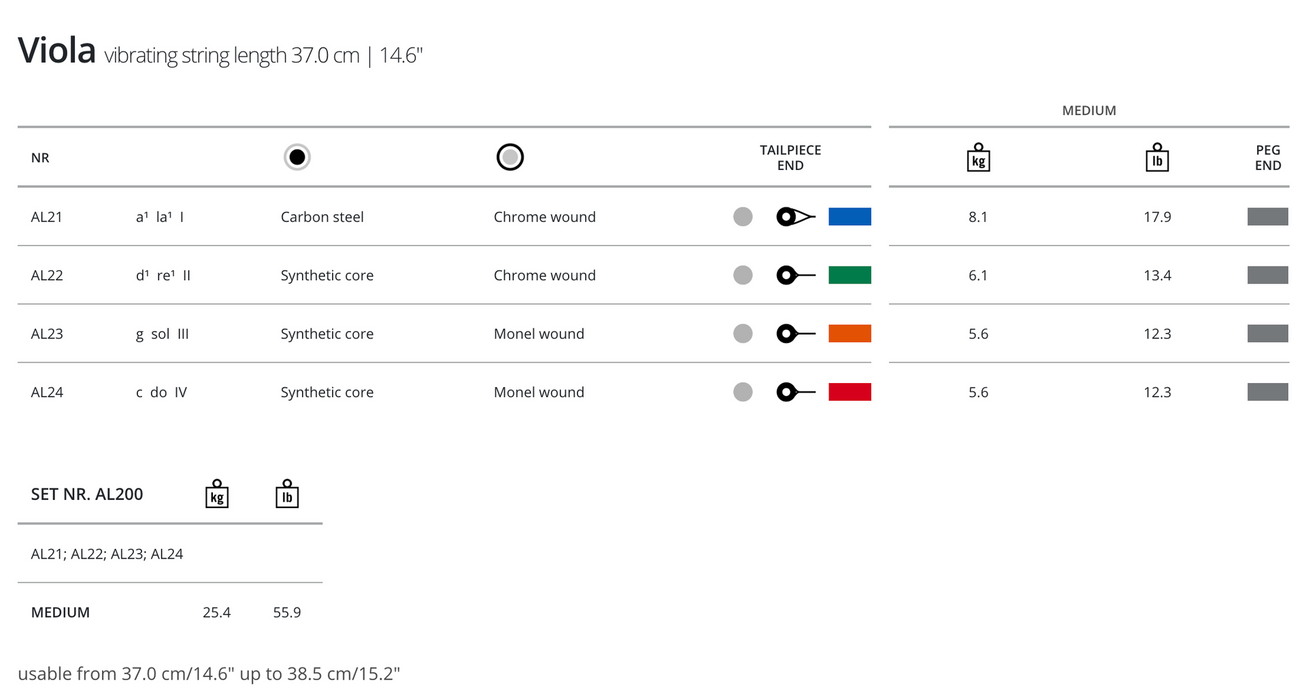Image resolution: width=1306 pixels, height=700 pixels.
Task: Click the ball-end icon in AL24 row
Action: [x=796, y=392]
